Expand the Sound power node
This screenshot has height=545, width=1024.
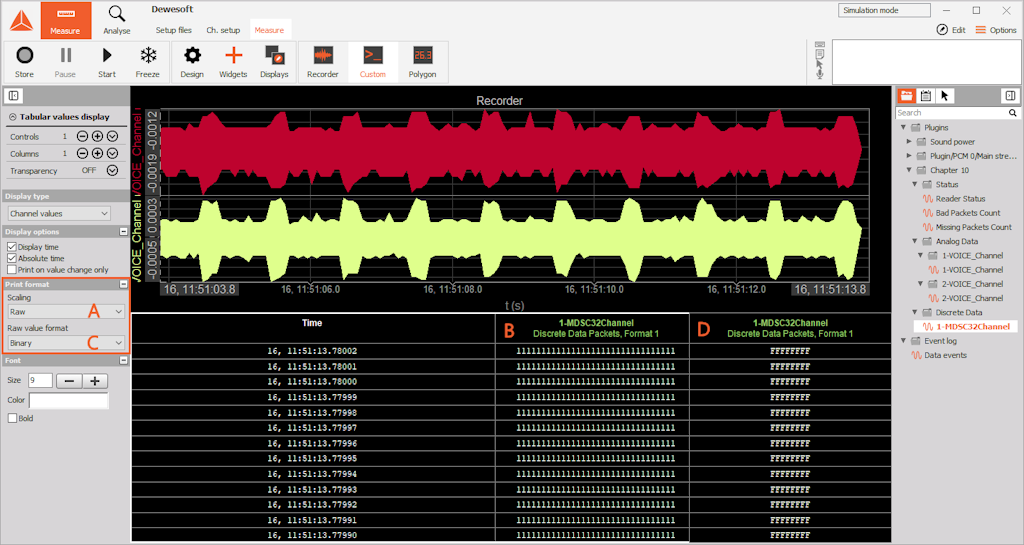point(909,142)
